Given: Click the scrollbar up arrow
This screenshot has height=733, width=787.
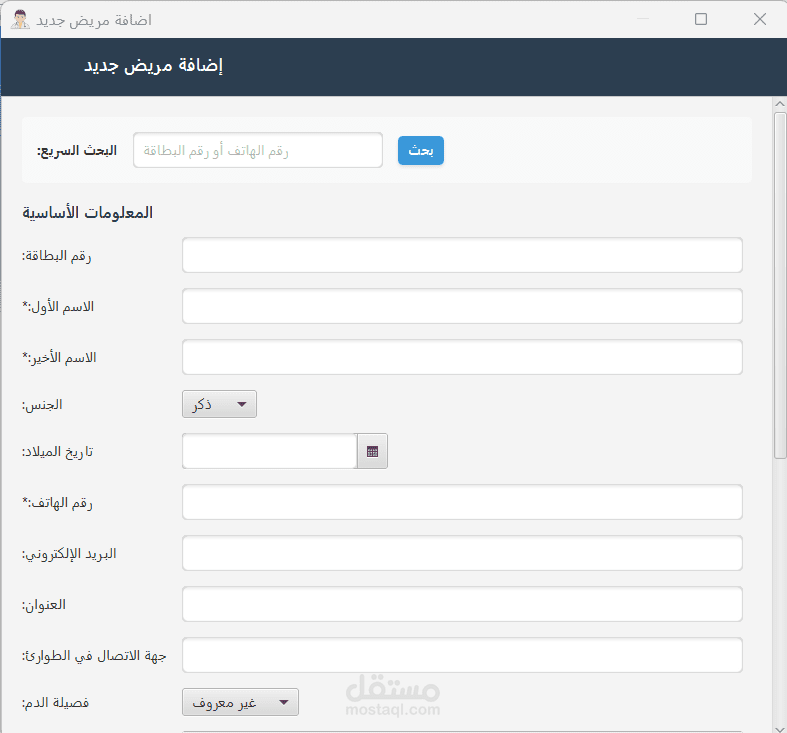Looking at the screenshot, I should [x=780, y=104].
